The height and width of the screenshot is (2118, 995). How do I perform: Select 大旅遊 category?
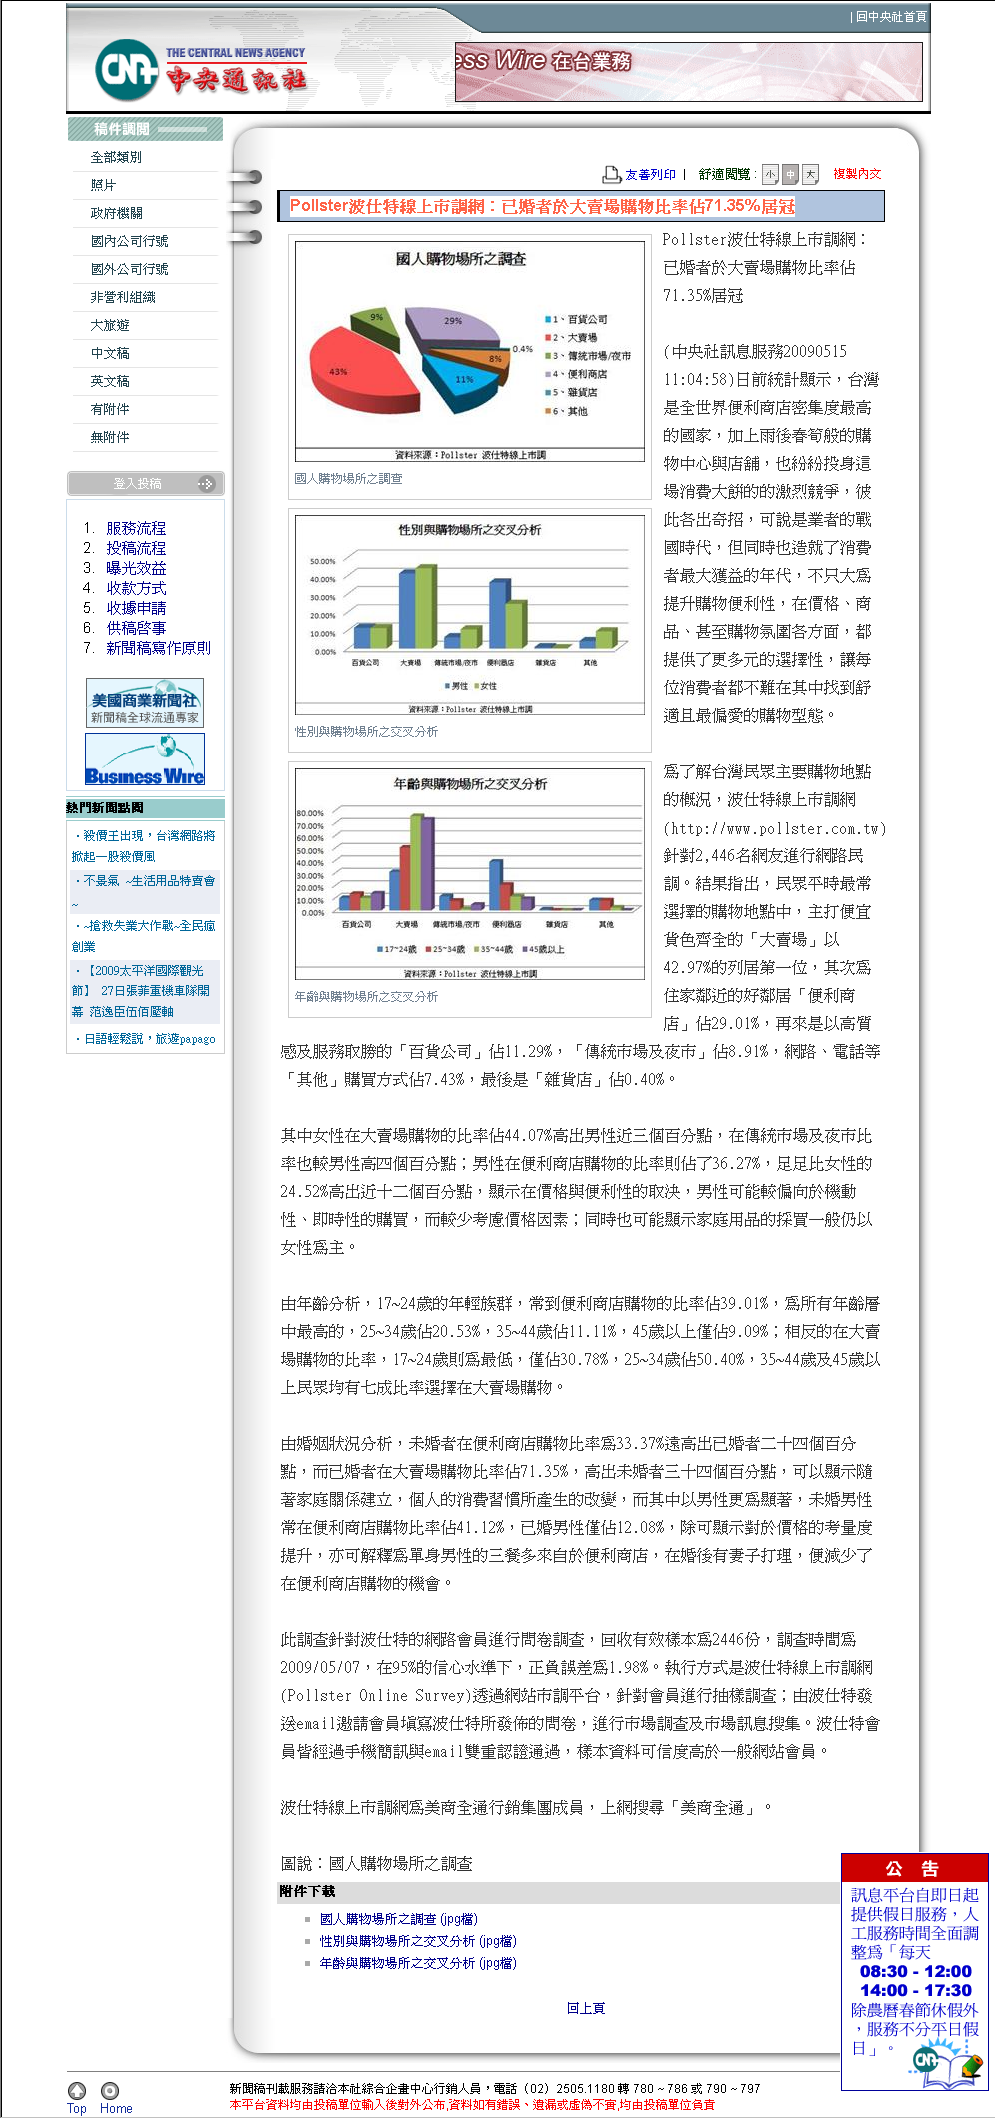110,325
